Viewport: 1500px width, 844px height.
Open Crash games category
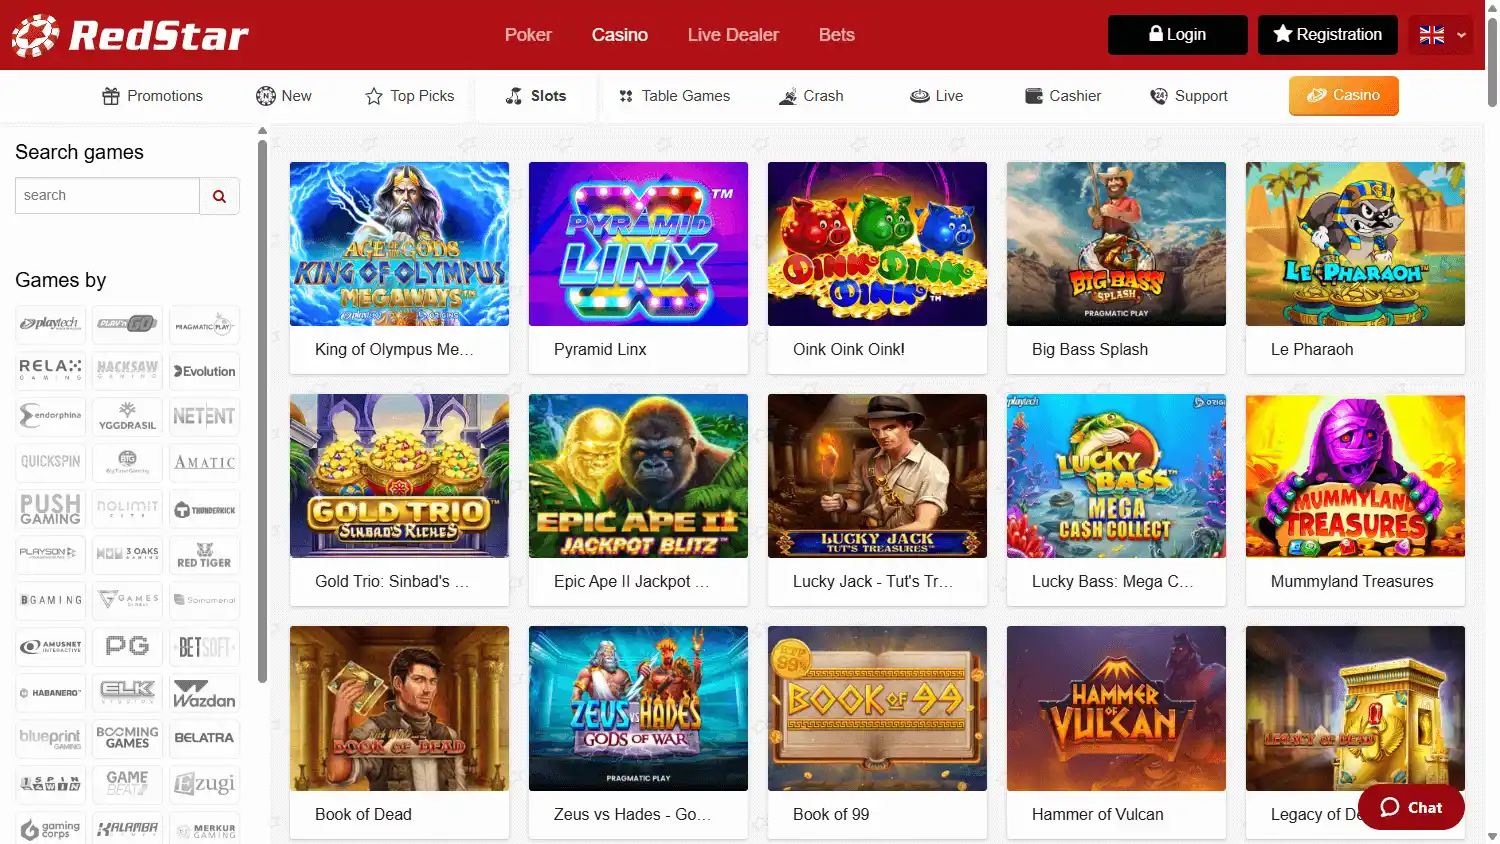tap(811, 96)
